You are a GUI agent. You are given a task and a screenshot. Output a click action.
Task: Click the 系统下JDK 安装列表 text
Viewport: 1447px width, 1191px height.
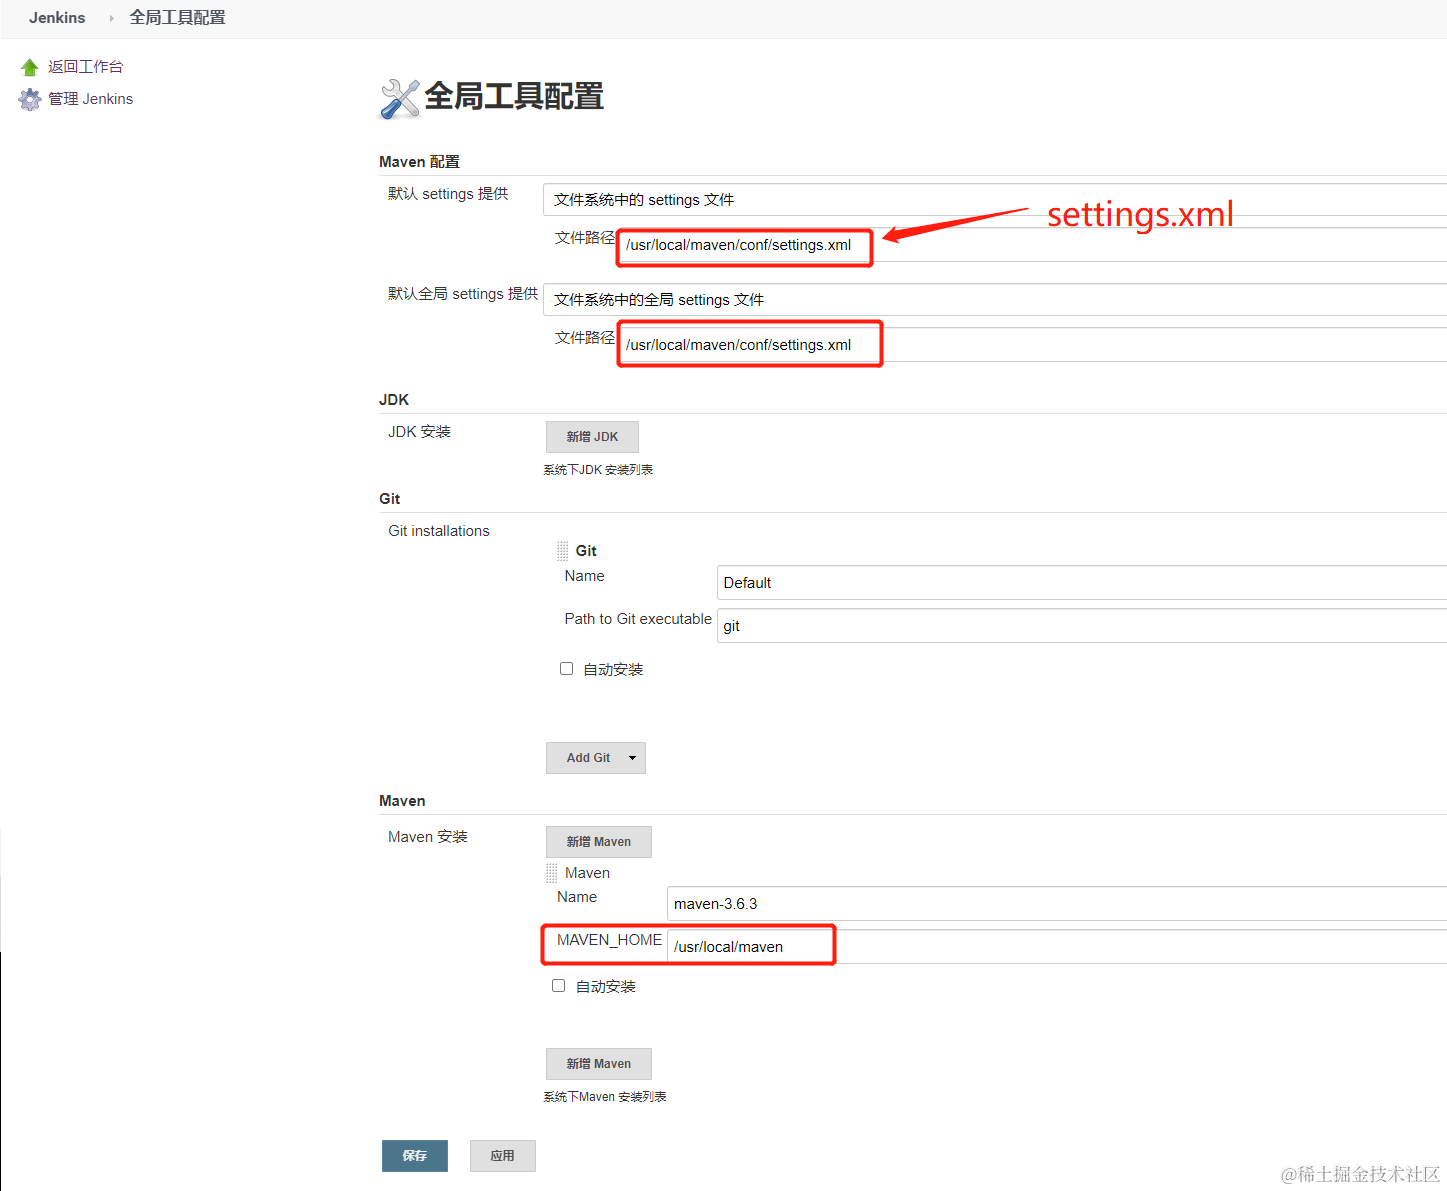pyautogui.click(x=598, y=470)
